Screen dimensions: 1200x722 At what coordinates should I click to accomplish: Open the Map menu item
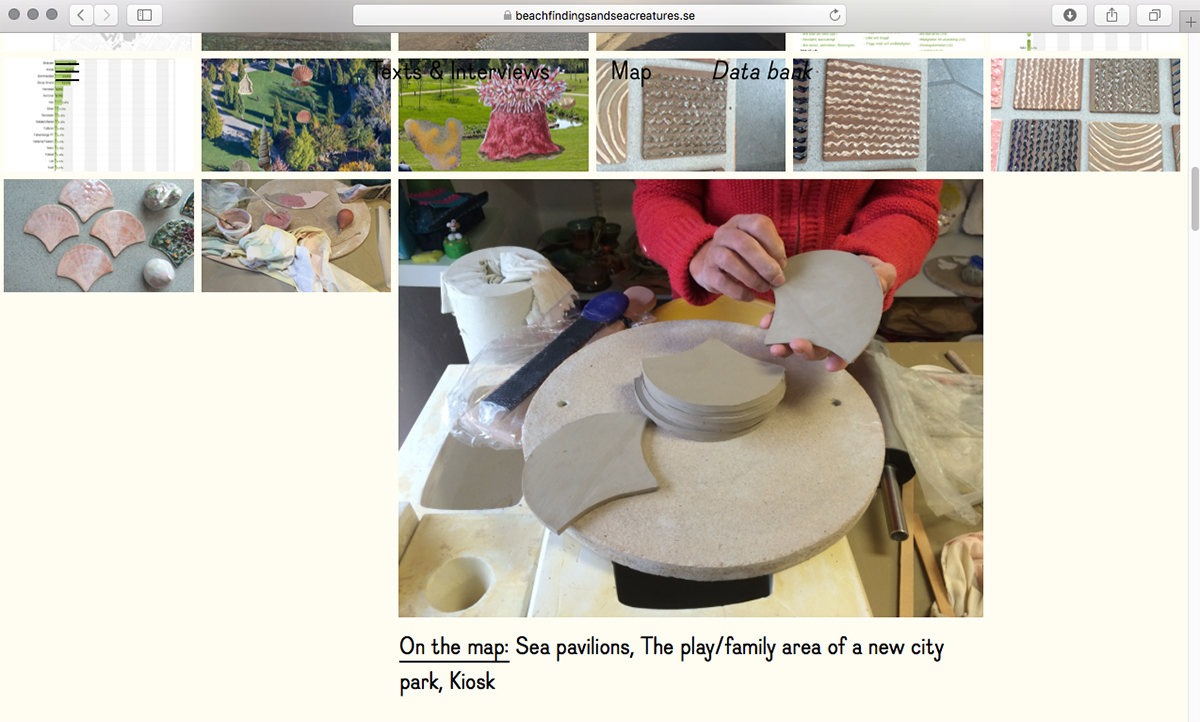[631, 72]
